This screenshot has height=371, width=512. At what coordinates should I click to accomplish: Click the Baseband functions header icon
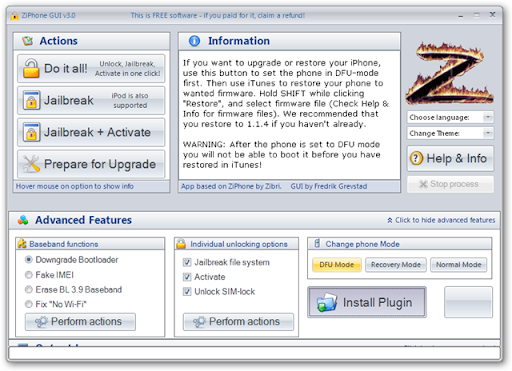pos(22,244)
